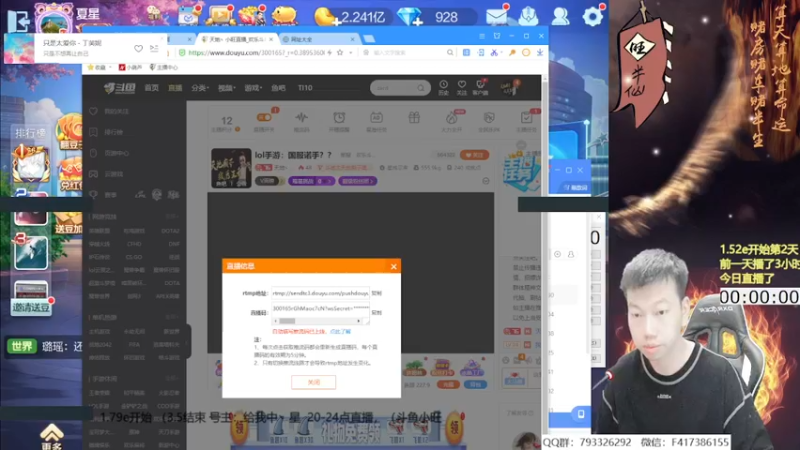Image resolution: width=800 pixels, height=450 pixels.
Task: Click the orange follow button on the room title
Action: point(474,155)
